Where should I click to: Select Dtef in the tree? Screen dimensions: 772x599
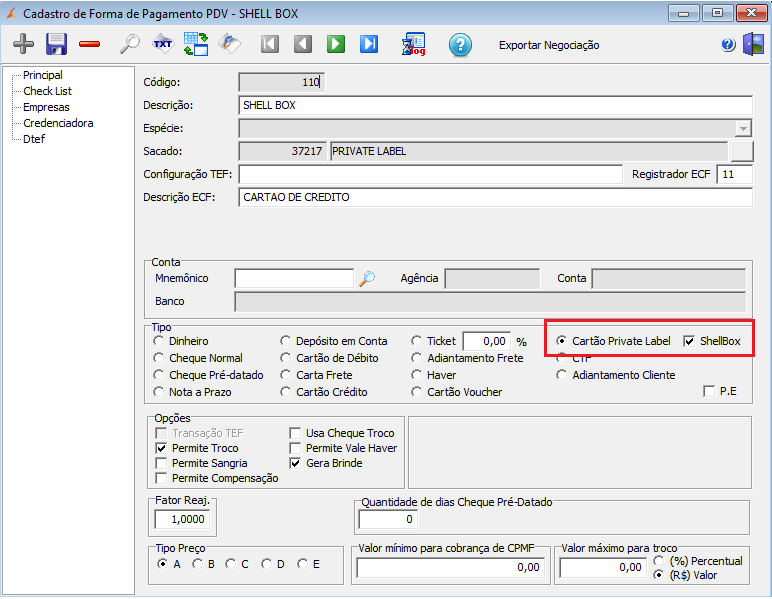click(x=34, y=139)
